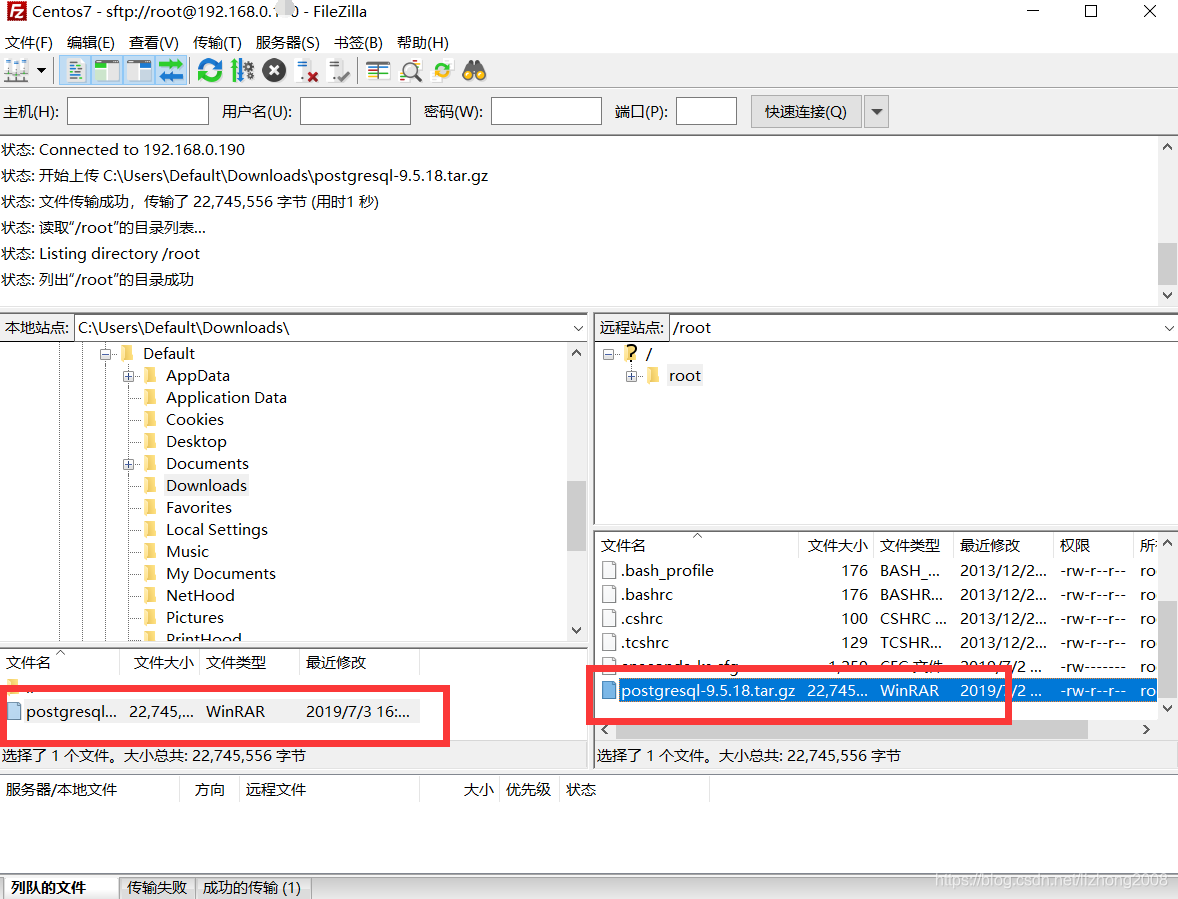
Task: Toggle synchronized browsing icon
Action: (443, 71)
